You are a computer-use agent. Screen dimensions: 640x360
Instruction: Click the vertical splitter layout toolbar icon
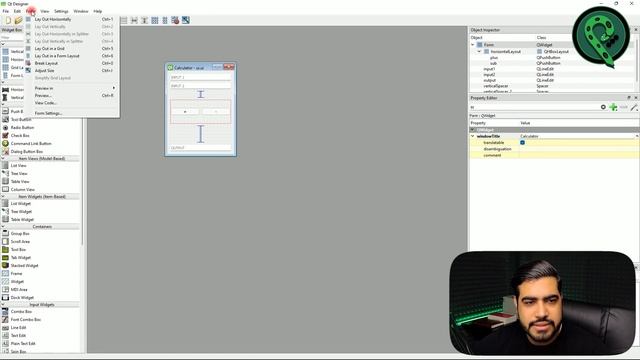click(x=144, y=20)
